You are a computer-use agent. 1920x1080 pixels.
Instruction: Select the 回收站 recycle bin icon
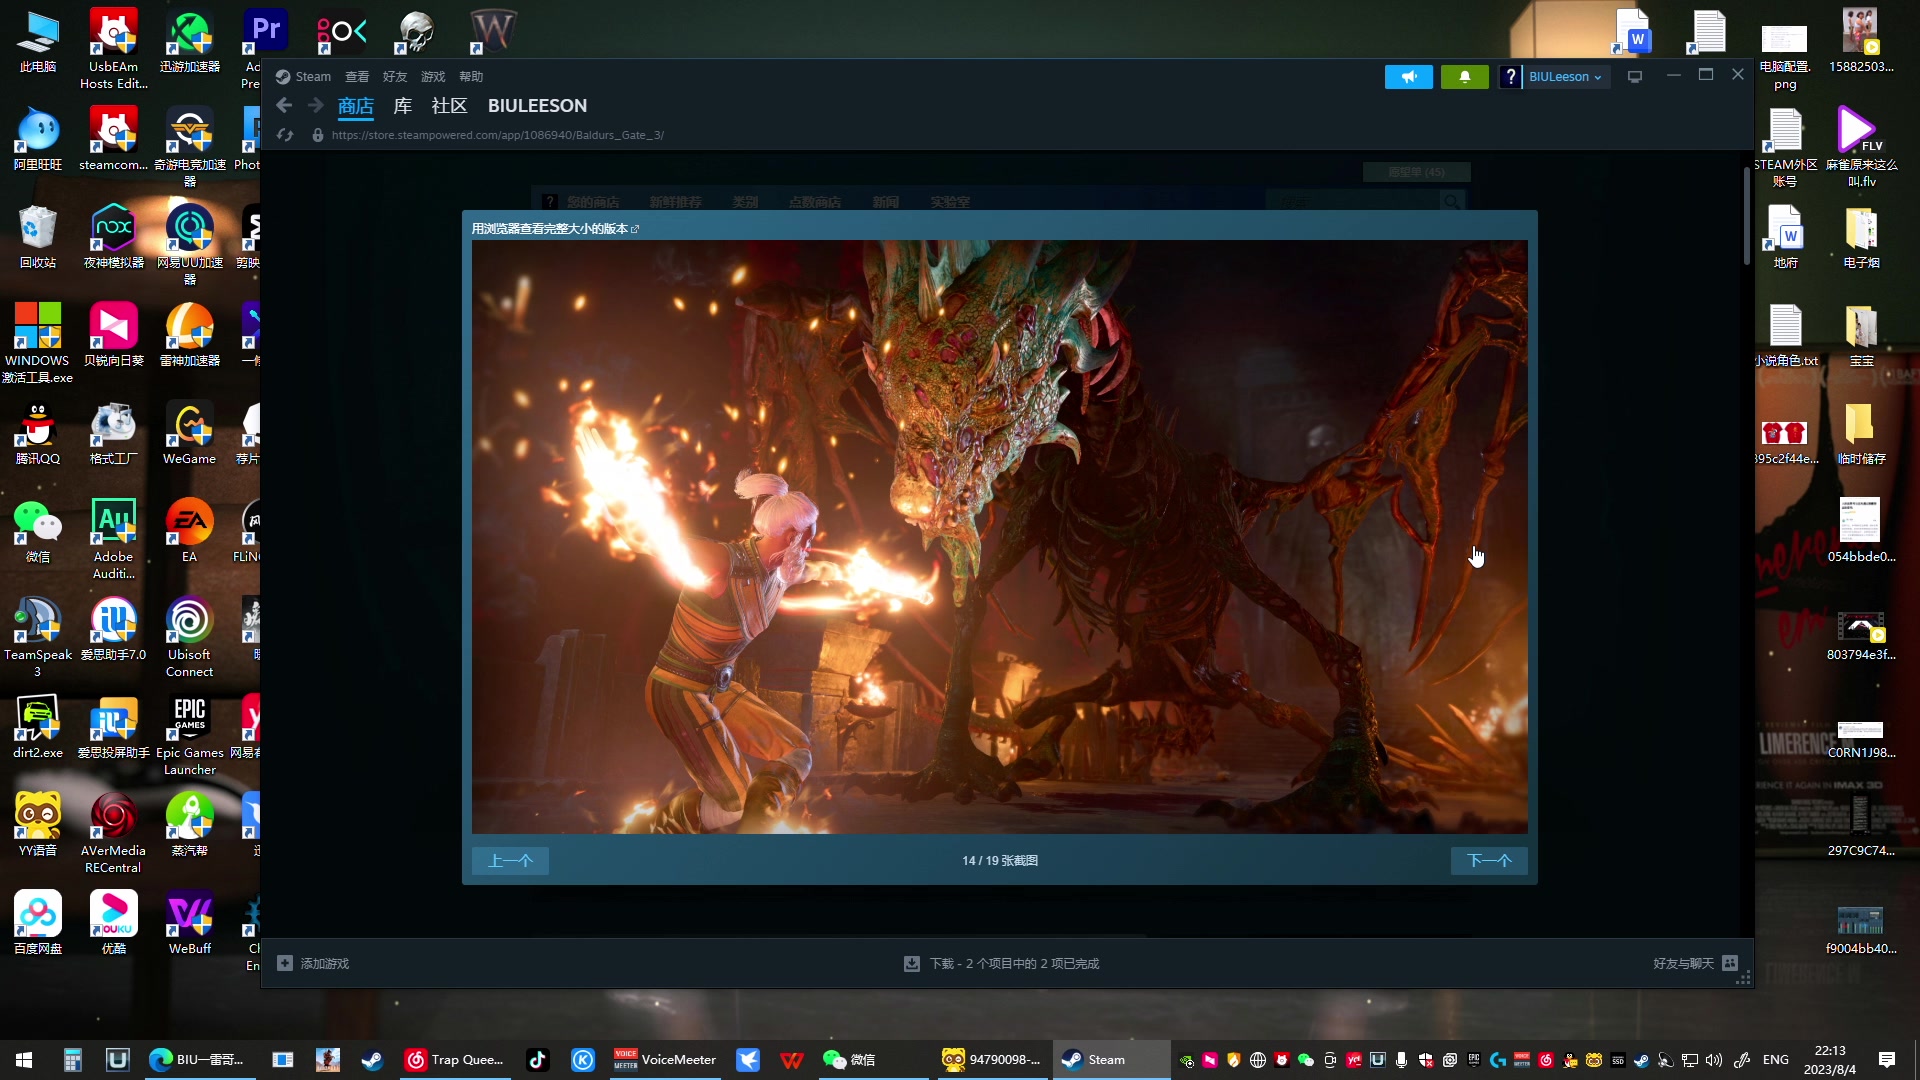[x=38, y=238]
